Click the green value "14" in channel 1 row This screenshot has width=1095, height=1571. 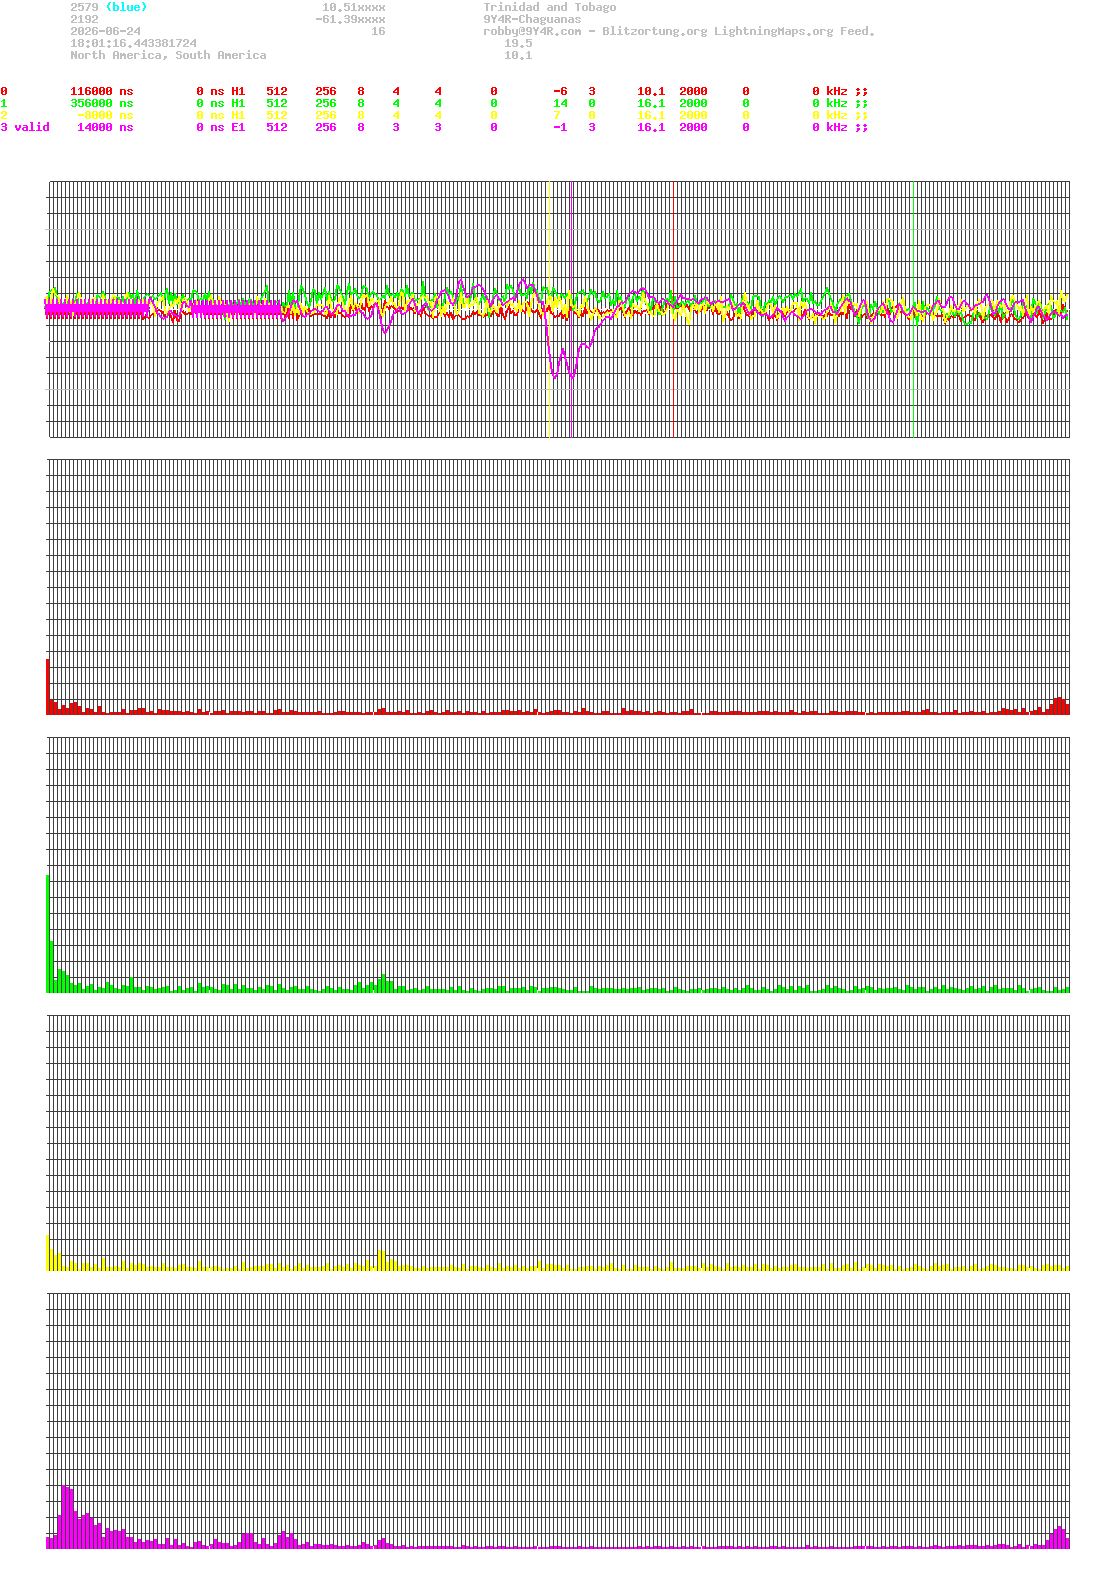[560, 103]
